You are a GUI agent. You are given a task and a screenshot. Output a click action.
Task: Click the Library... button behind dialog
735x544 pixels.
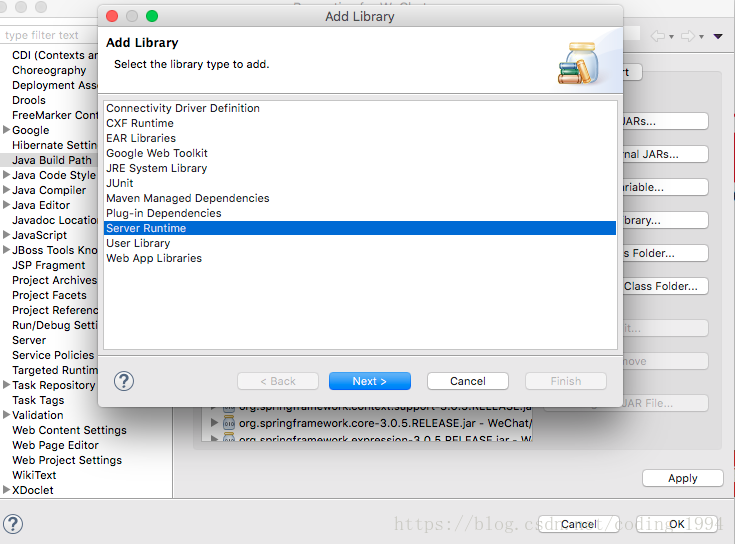click(x=665, y=220)
